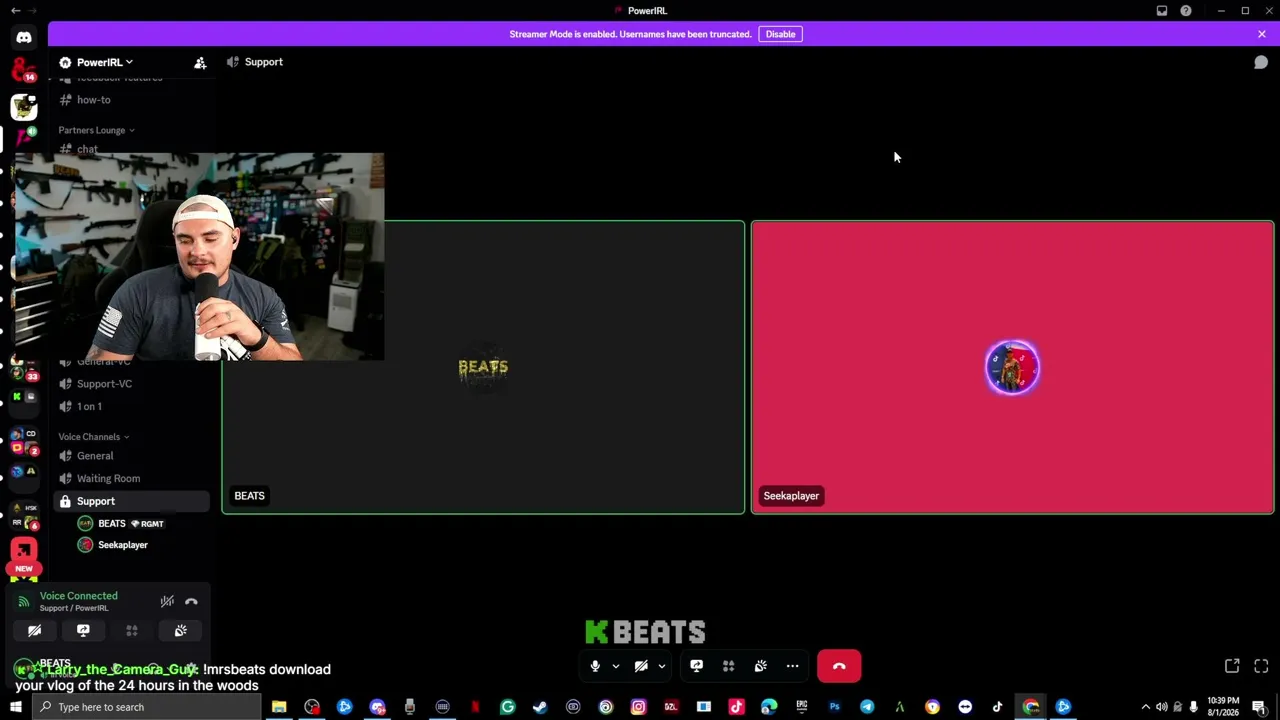Open Telegram from the taskbar
Image resolution: width=1280 pixels, height=720 pixels.
(x=867, y=707)
